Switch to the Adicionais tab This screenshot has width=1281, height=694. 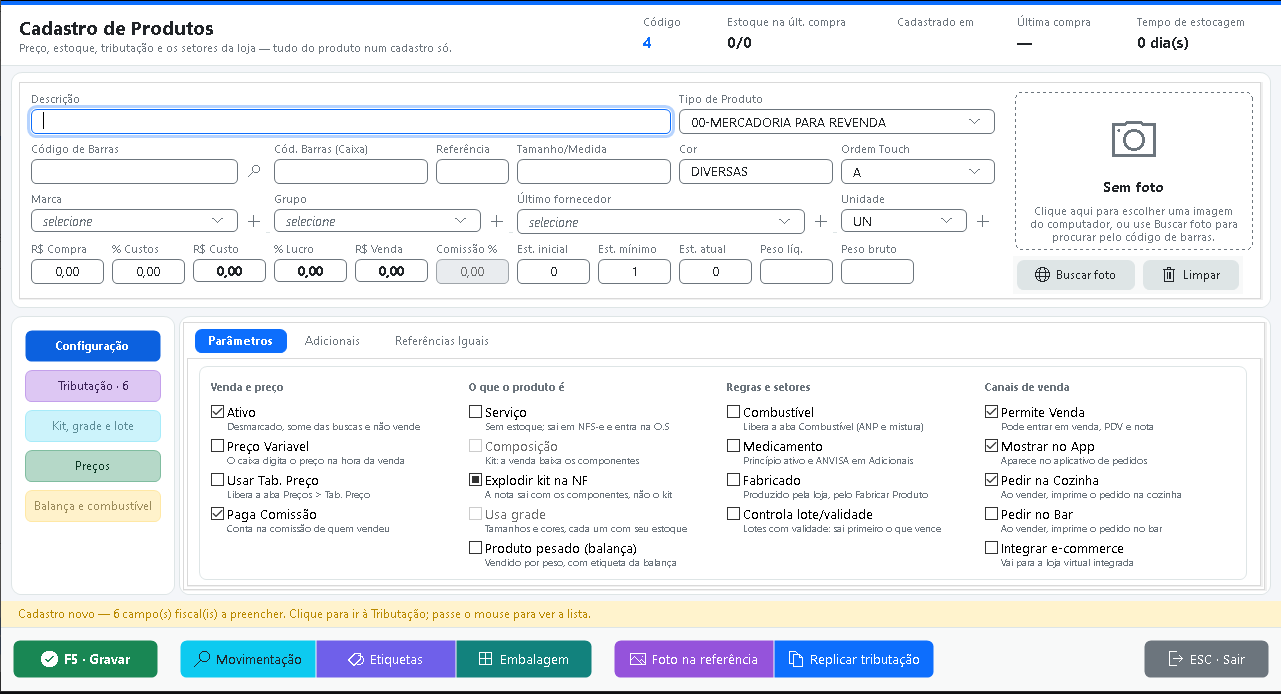click(332, 341)
